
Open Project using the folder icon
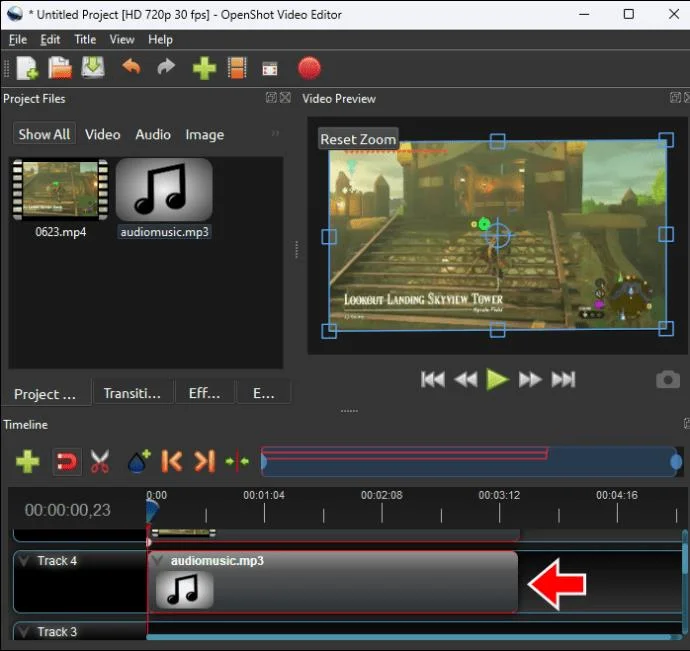click(60, 68)
